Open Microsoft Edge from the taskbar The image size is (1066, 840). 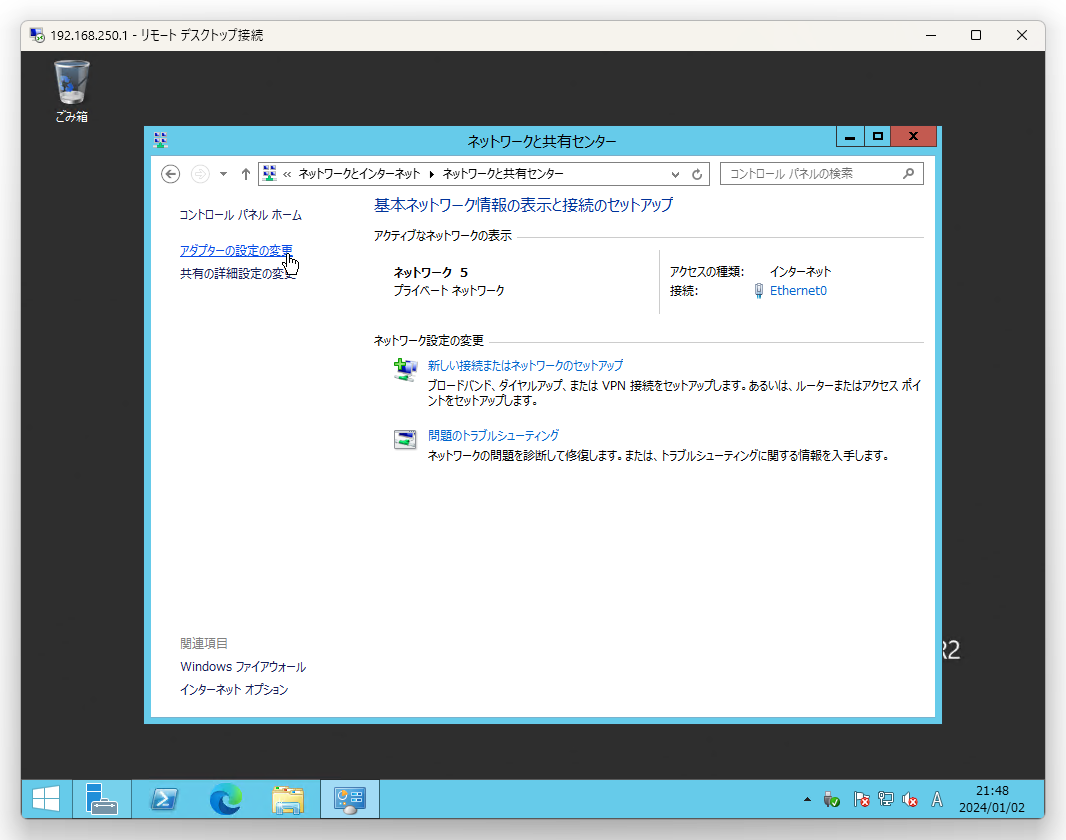(226, 799)
